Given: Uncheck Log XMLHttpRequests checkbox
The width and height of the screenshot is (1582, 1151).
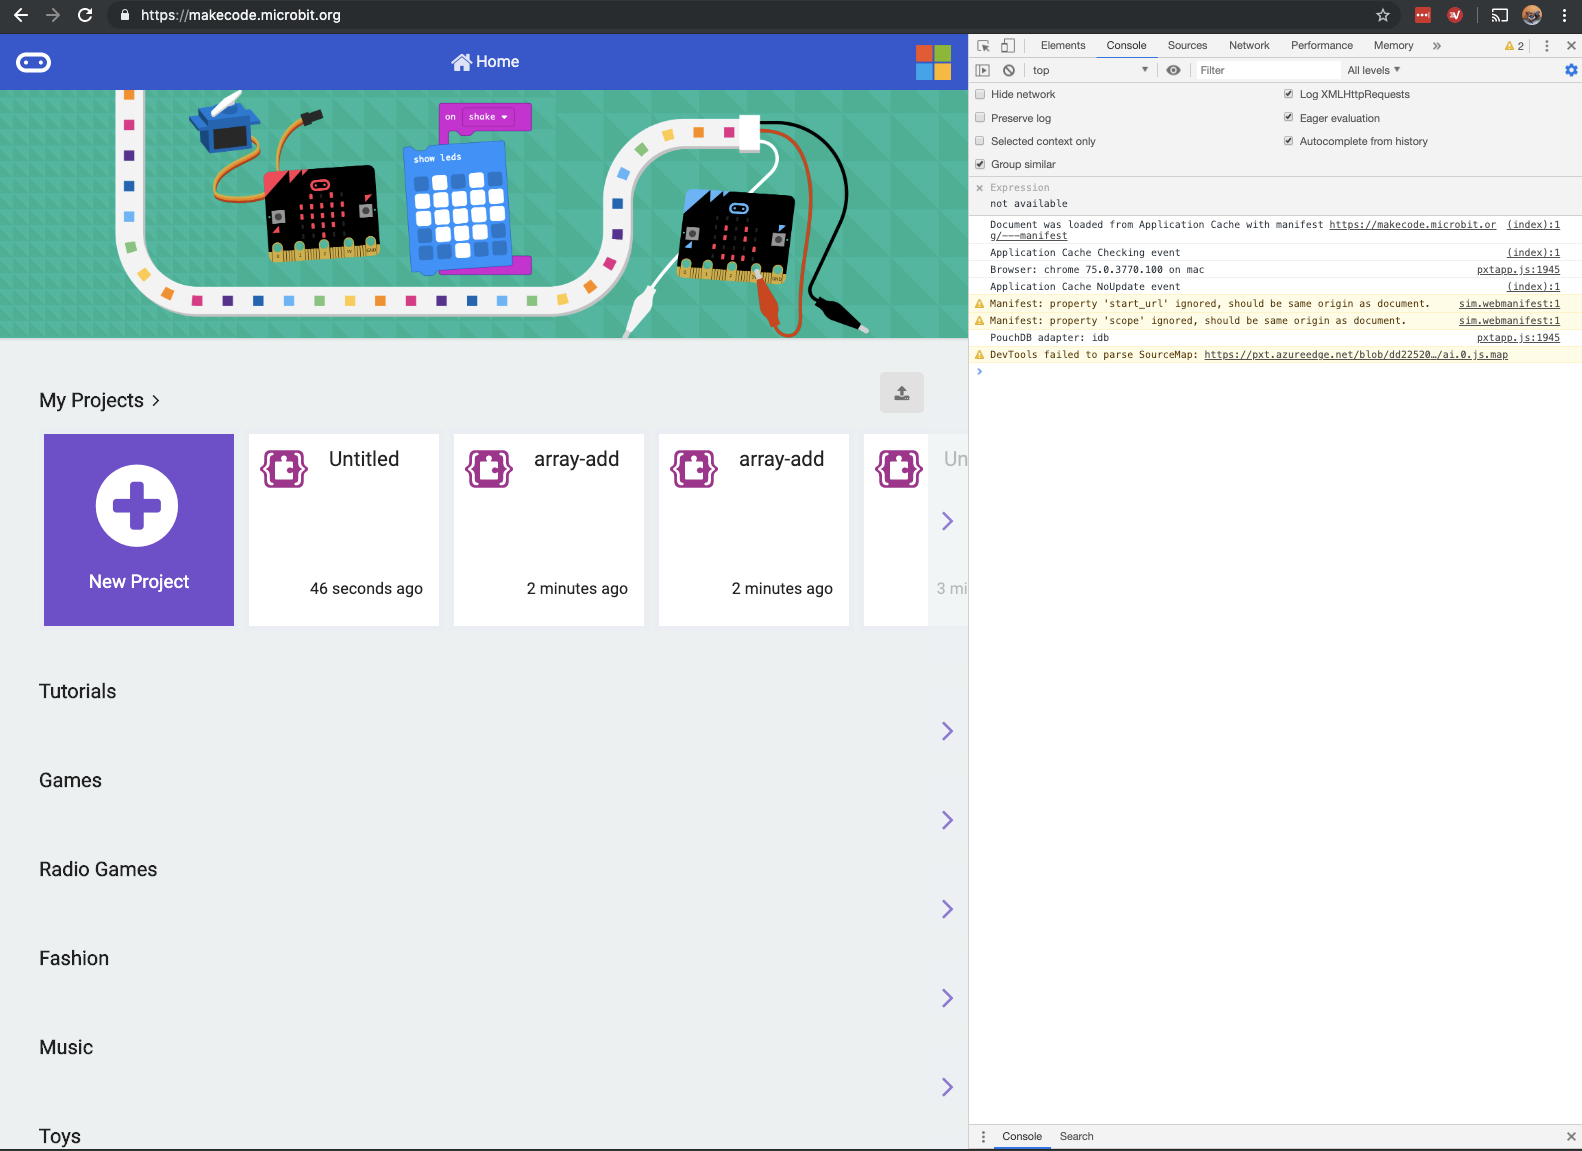Looking at the screenshot, I should (x=1289, y=94).
